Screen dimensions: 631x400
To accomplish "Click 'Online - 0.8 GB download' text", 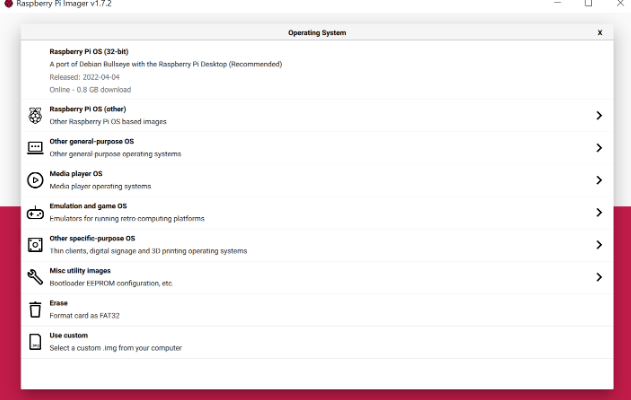I will (90, 90).
